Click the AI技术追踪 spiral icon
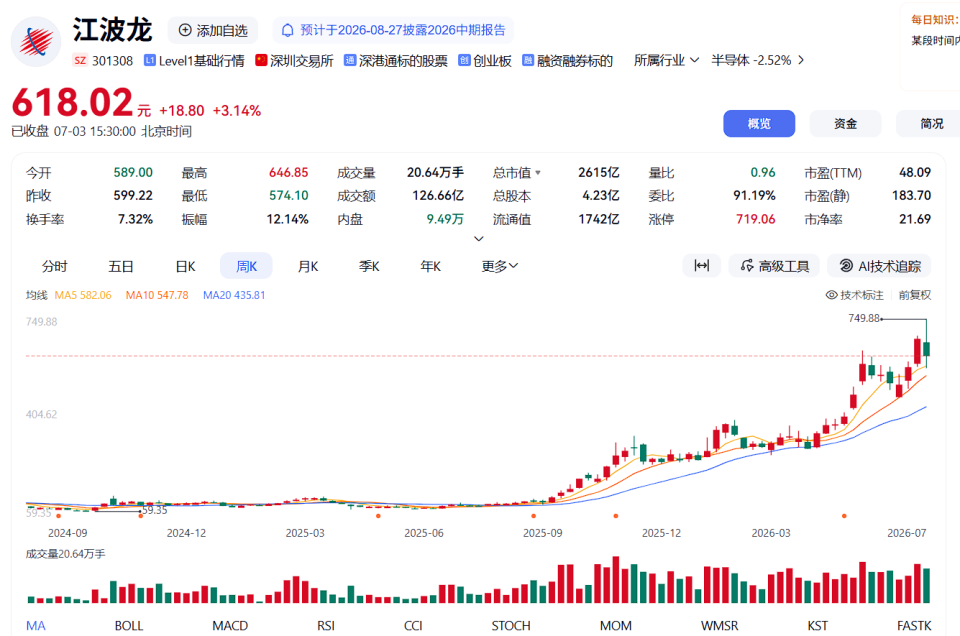 [846, 266]
